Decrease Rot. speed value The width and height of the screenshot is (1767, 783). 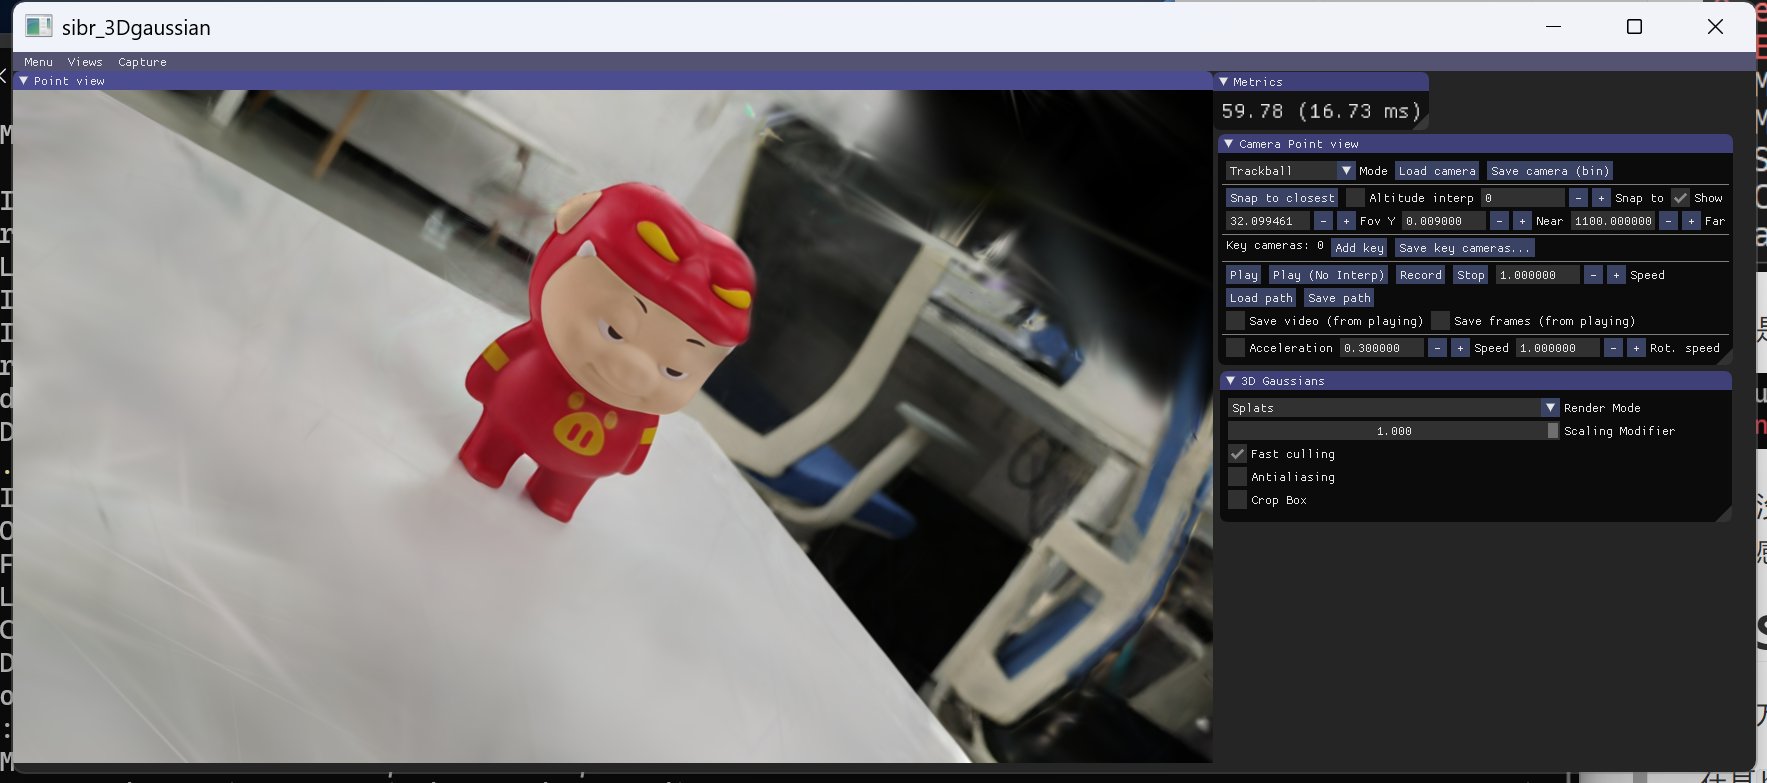point(1613,348)
